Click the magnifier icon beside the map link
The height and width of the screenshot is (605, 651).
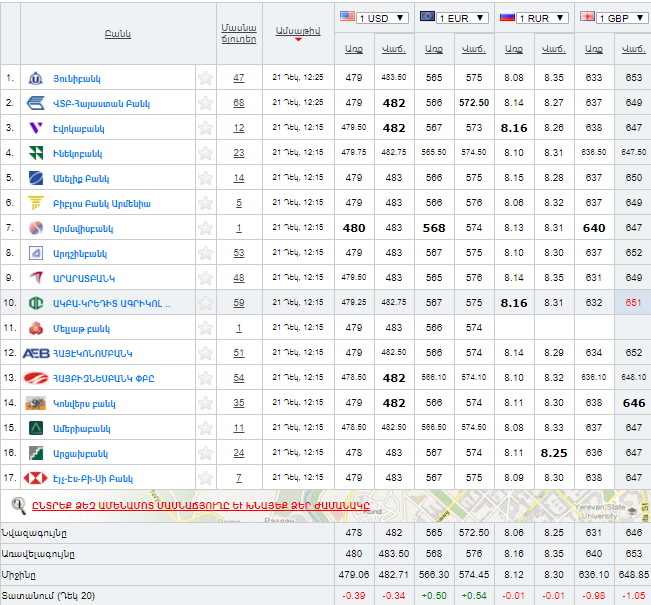(18, 505)
